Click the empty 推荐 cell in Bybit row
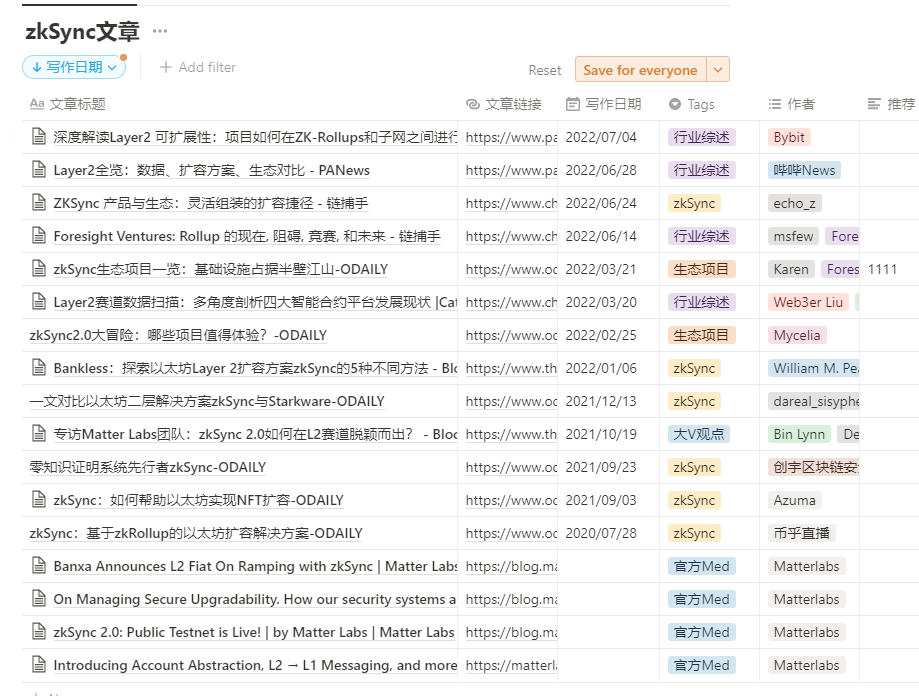Screen dimensions: 919x696 pos(889,137)
